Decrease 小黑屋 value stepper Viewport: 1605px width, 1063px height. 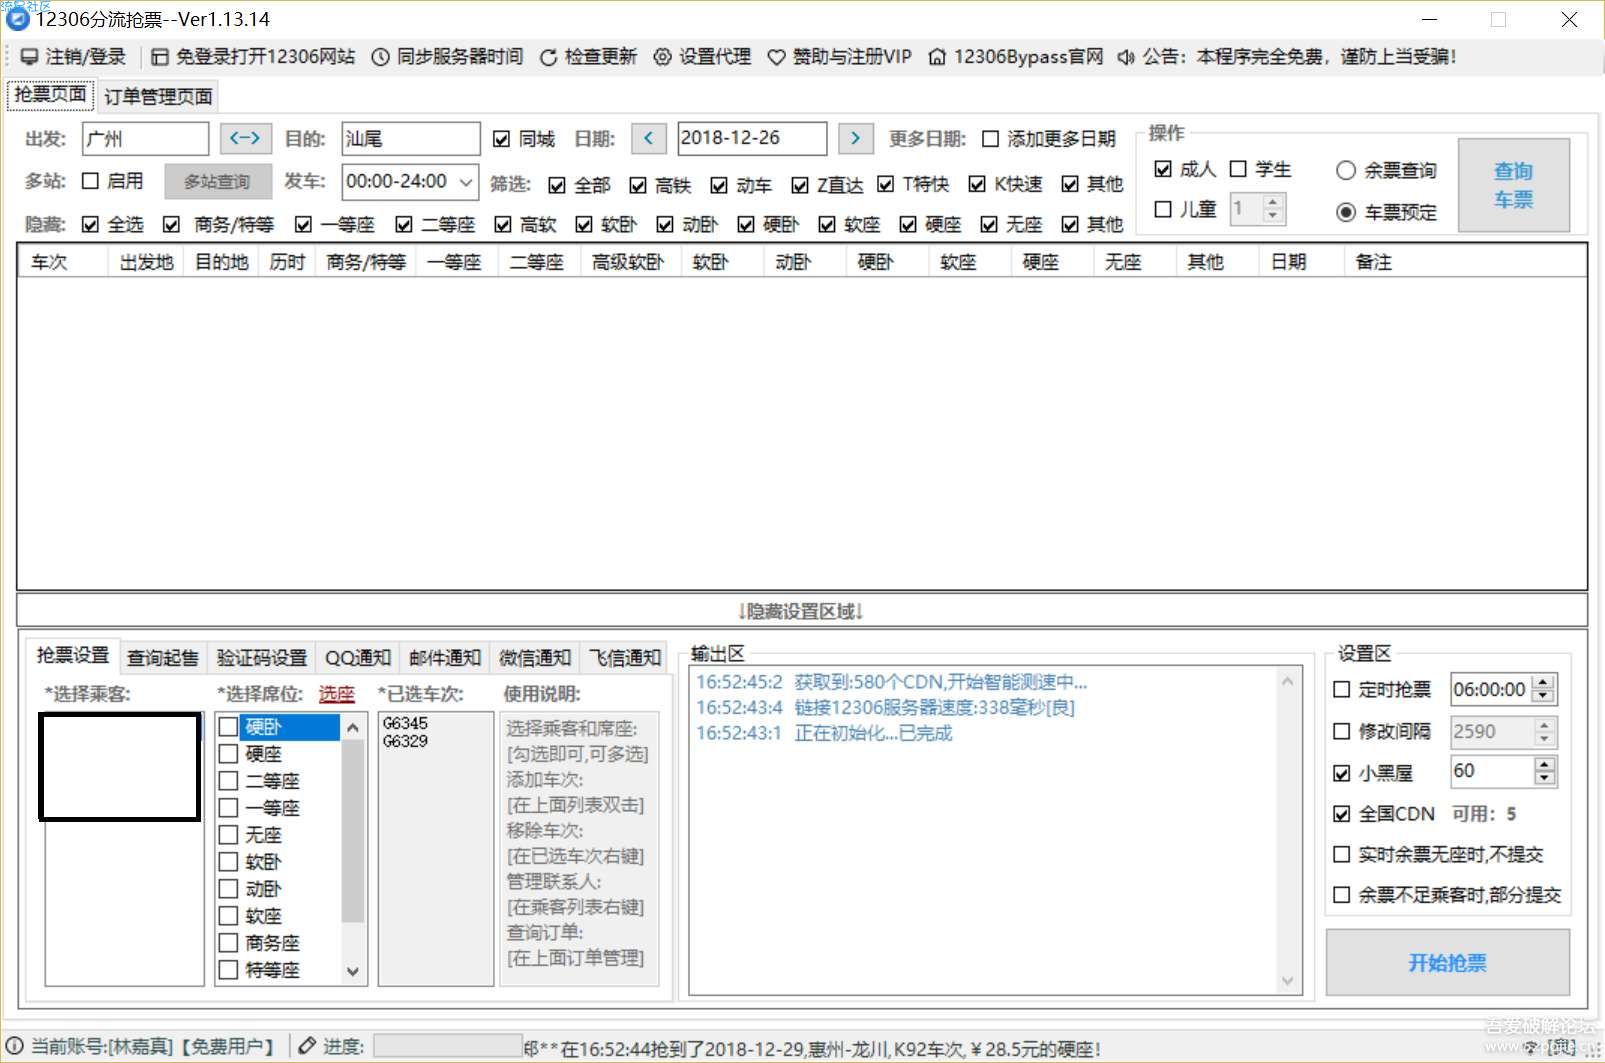click(1544, 778)
